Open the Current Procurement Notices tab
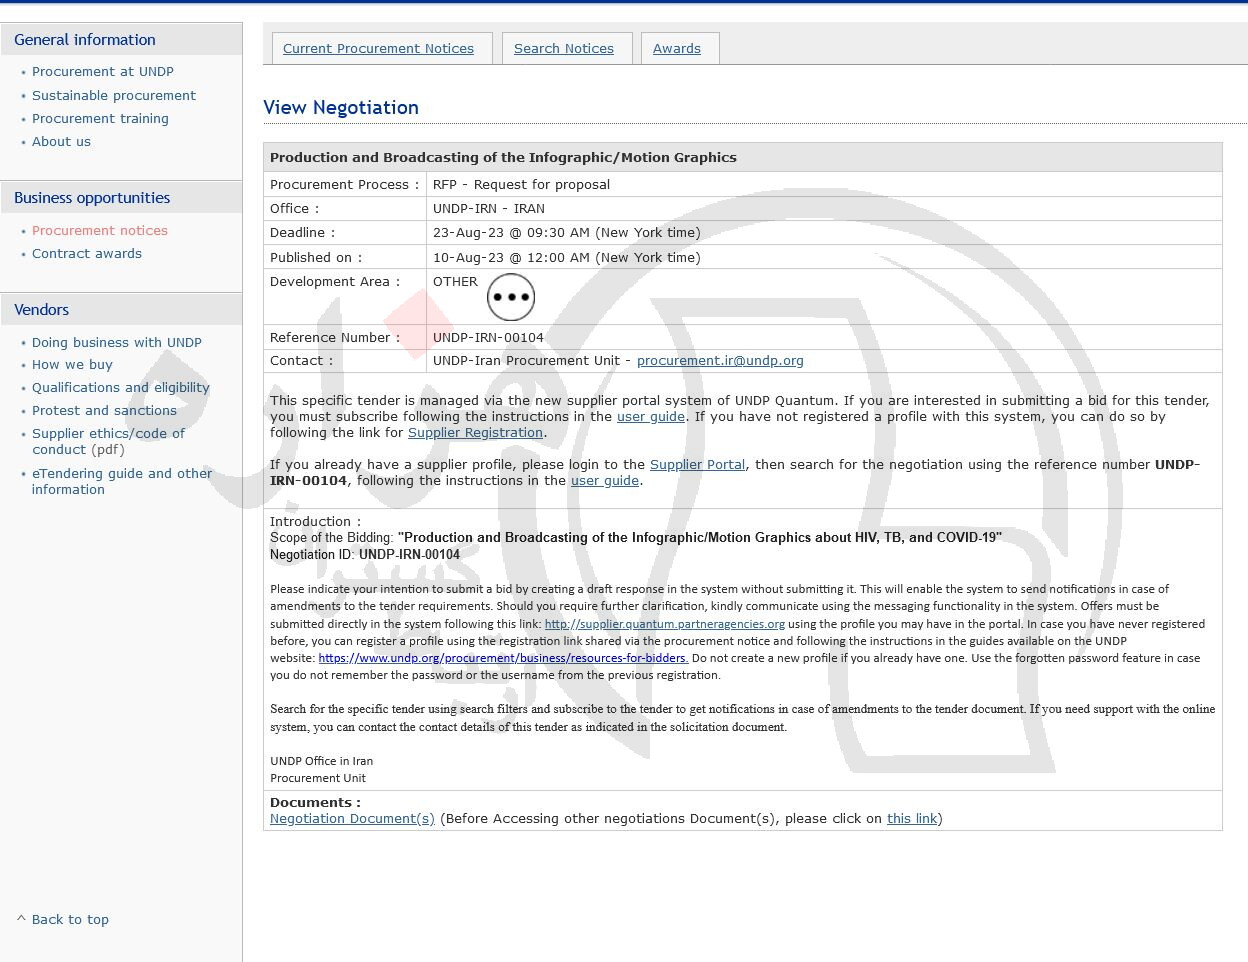The width and height of the screenshot is (1248, 962). (378, 48)
